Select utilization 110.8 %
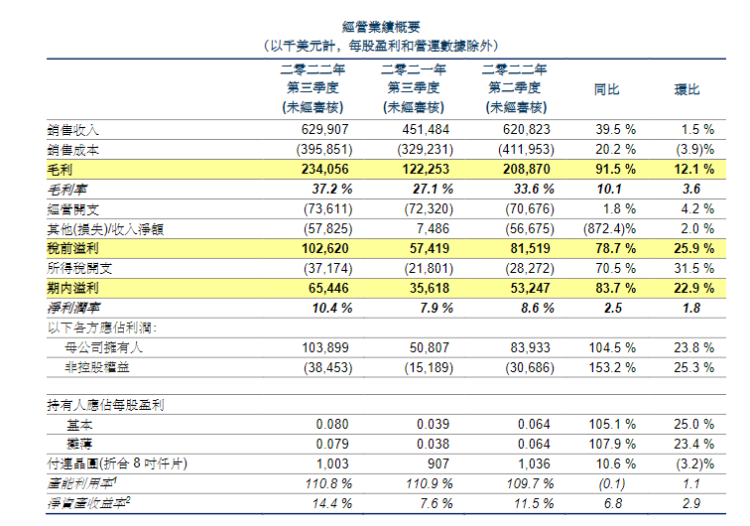 tap(329, 484)
